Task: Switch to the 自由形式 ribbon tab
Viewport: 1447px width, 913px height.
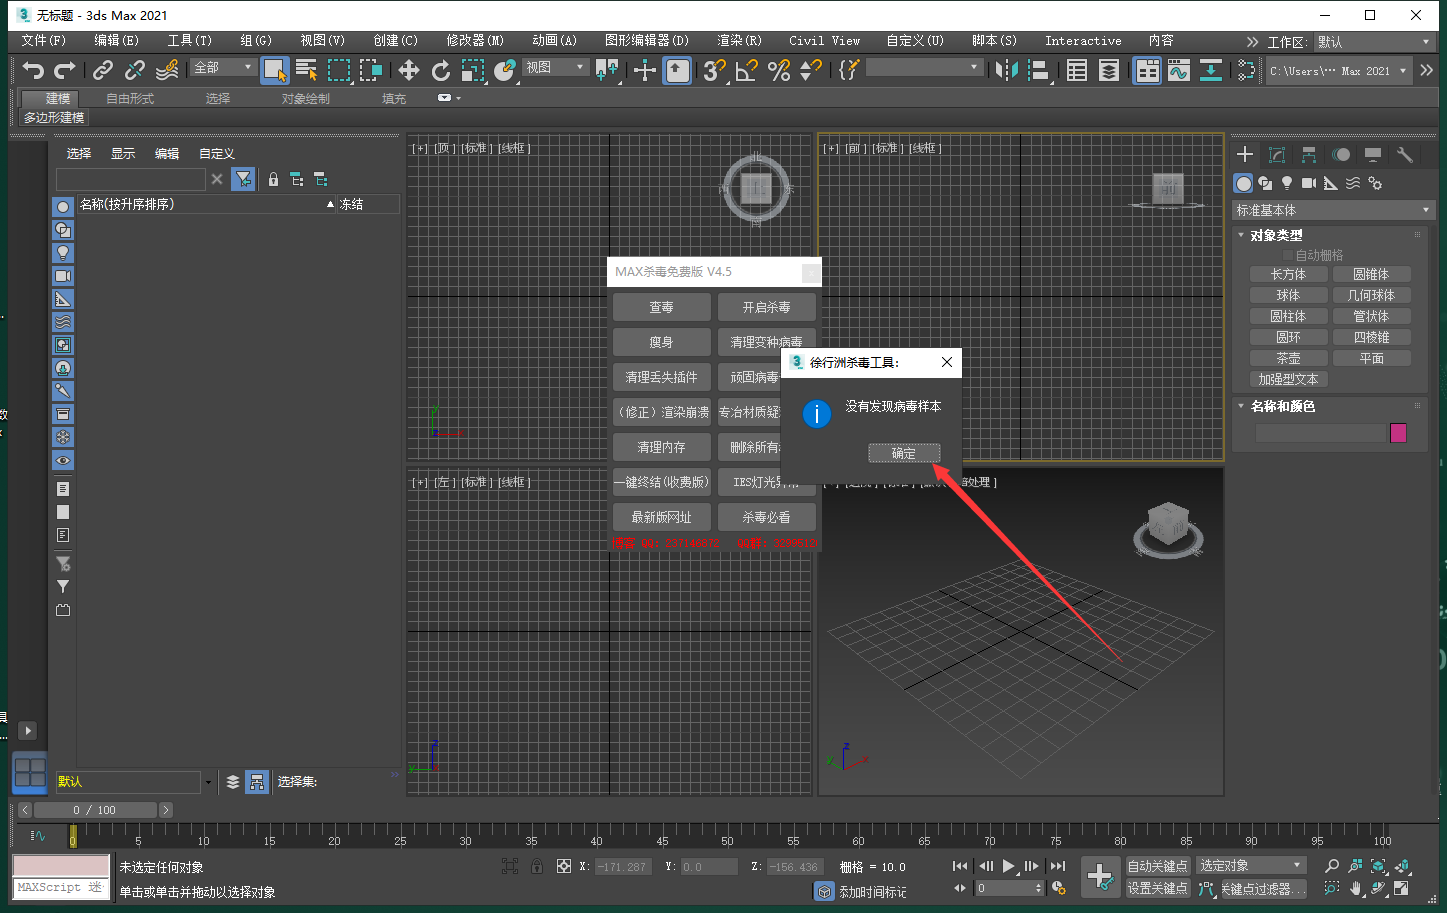Action: [130, 98]
